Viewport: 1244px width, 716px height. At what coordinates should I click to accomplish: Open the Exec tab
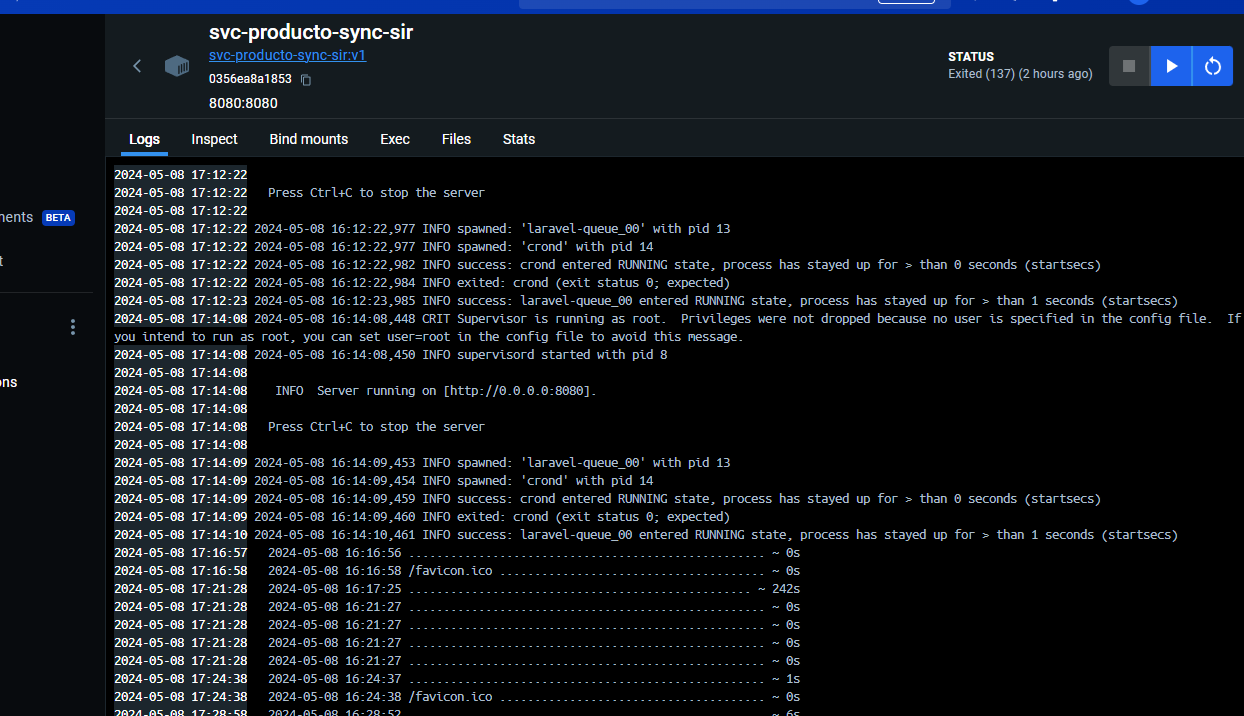point(395,139)
